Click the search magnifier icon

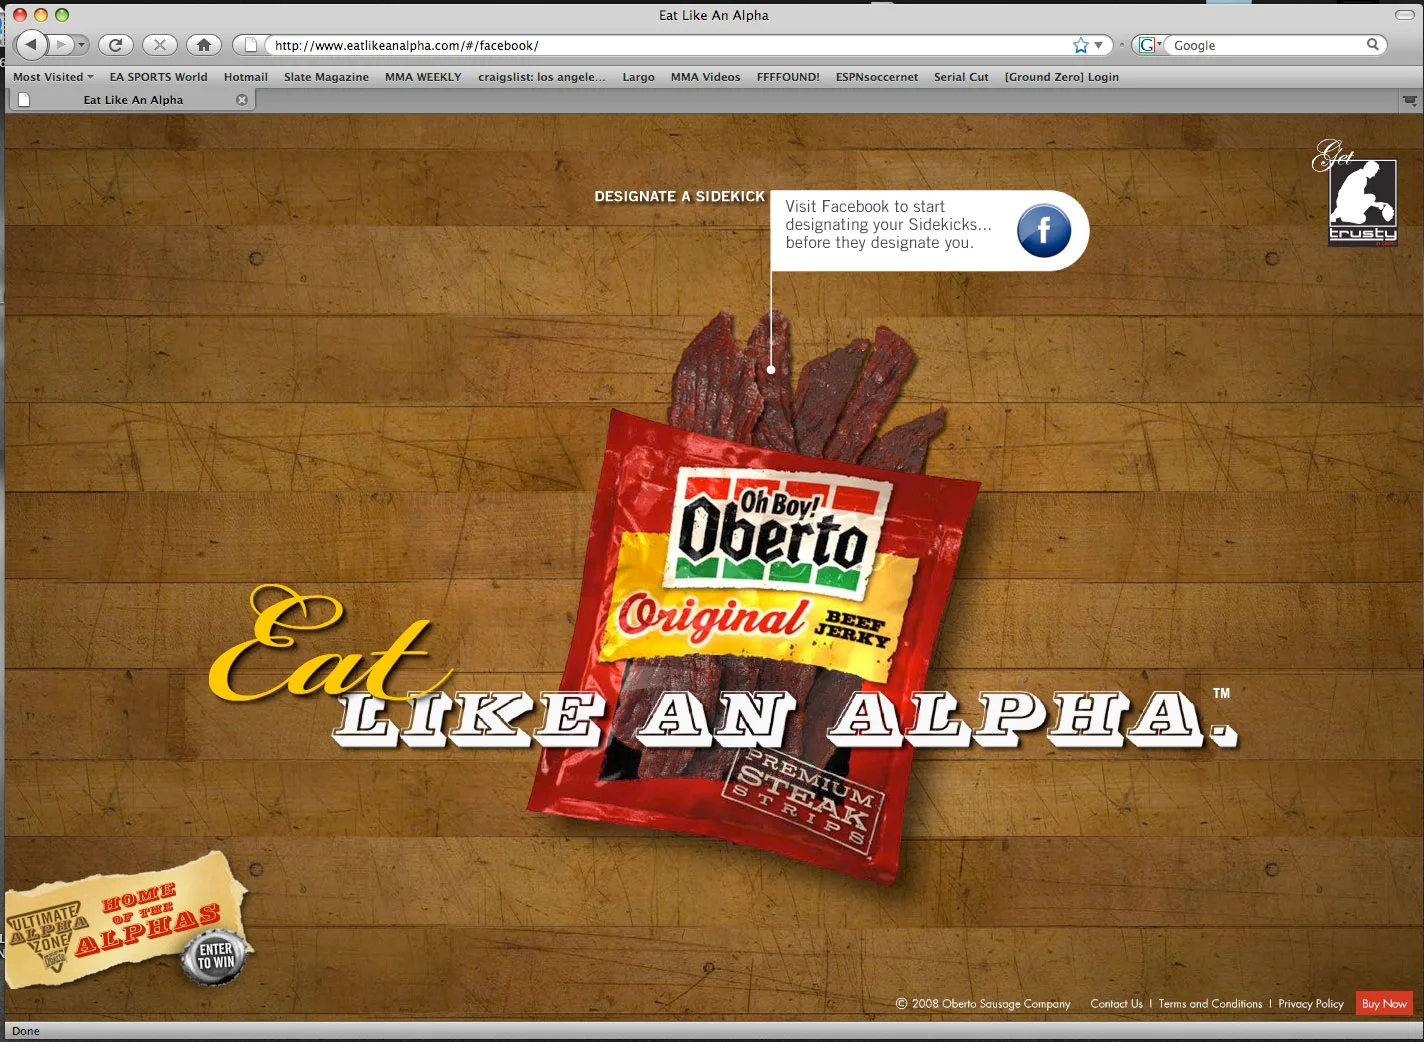pyautogui.click(x=1373, y=44)
